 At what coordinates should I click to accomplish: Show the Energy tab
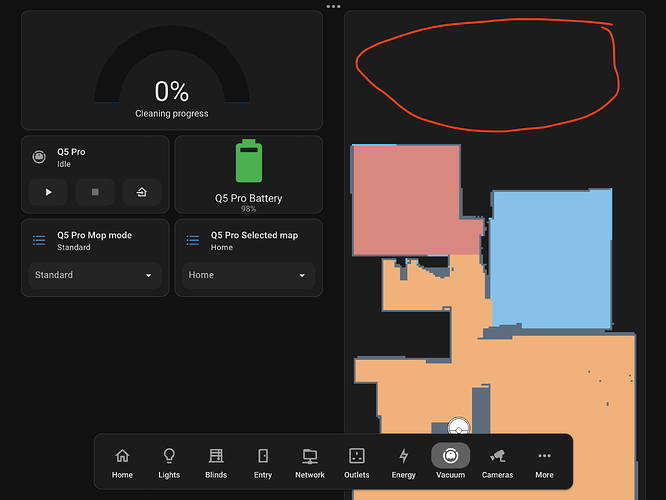click(404, 462)
